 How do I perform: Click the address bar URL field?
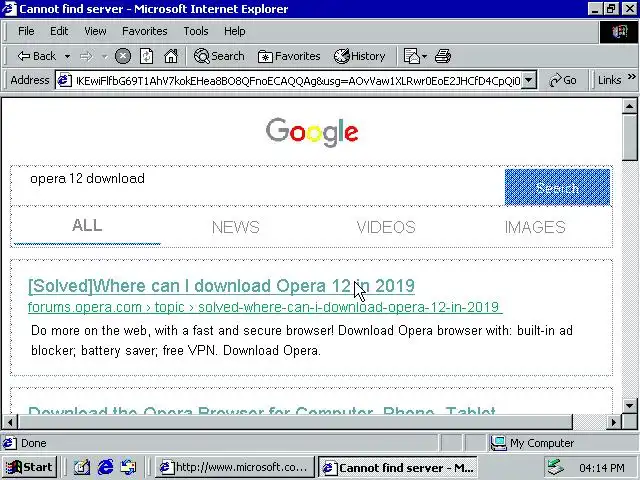[x=298, y=81]
